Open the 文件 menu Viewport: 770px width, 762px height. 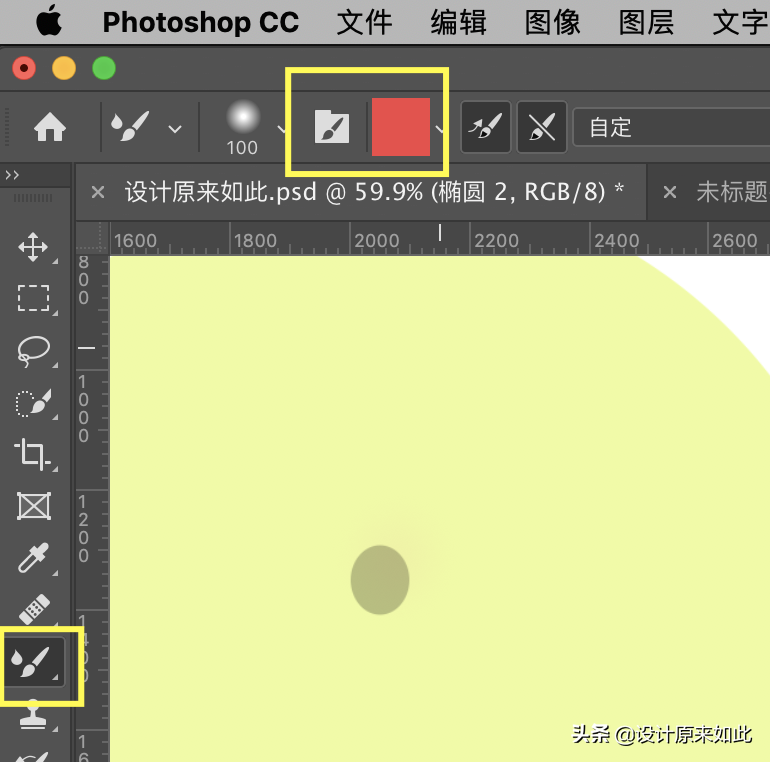point(363,22)
